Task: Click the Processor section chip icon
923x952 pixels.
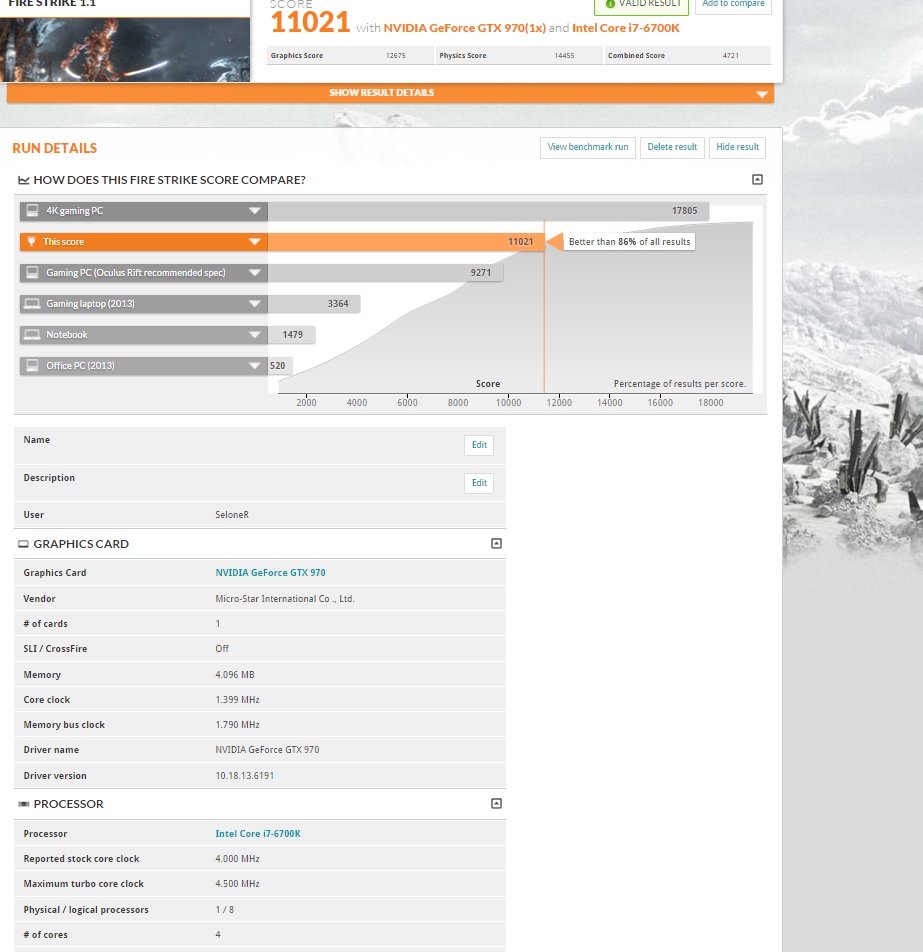Action: (24, 804)
